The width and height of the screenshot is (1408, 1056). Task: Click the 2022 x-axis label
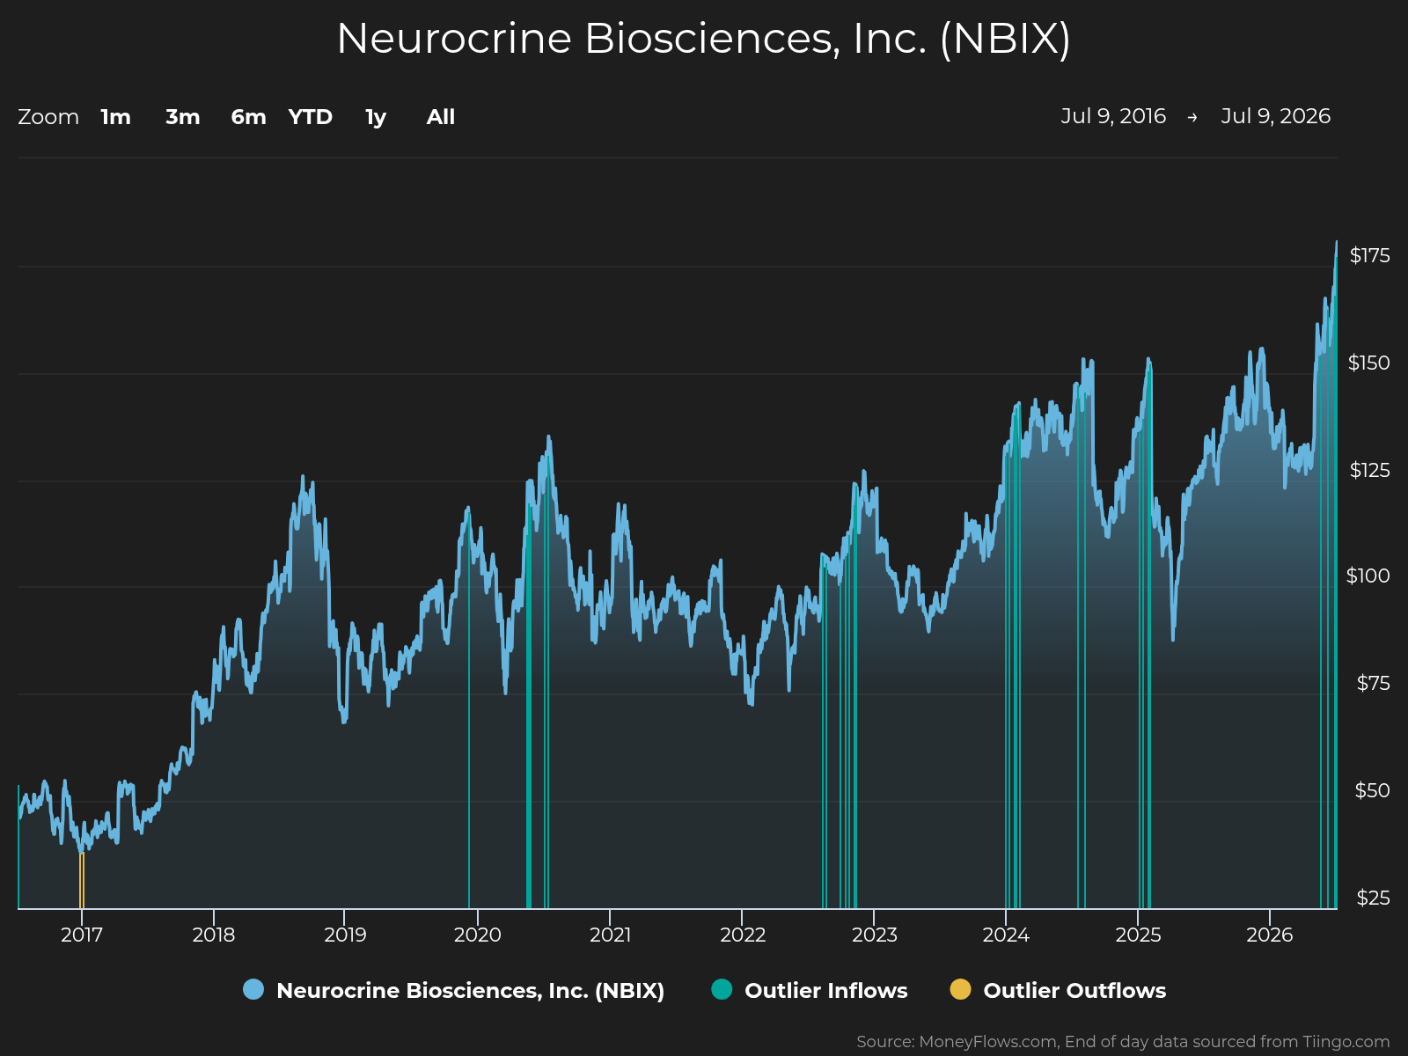click(743, 935)
